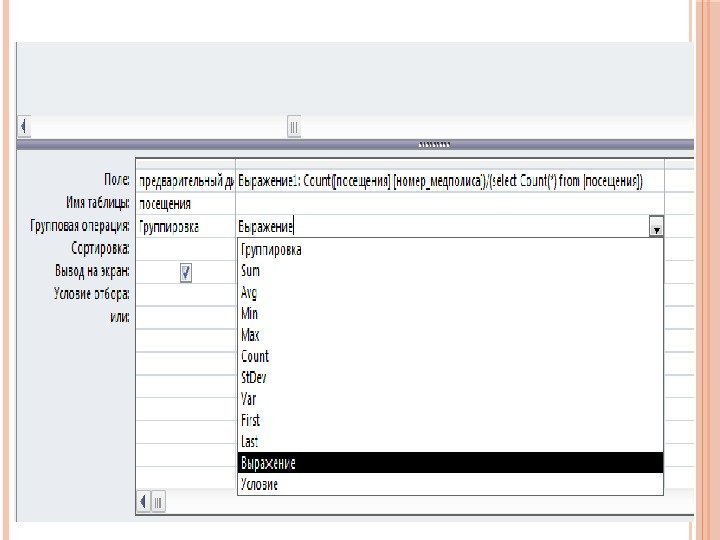Pick StDev in the group operation list

click(x=450, y=377)
